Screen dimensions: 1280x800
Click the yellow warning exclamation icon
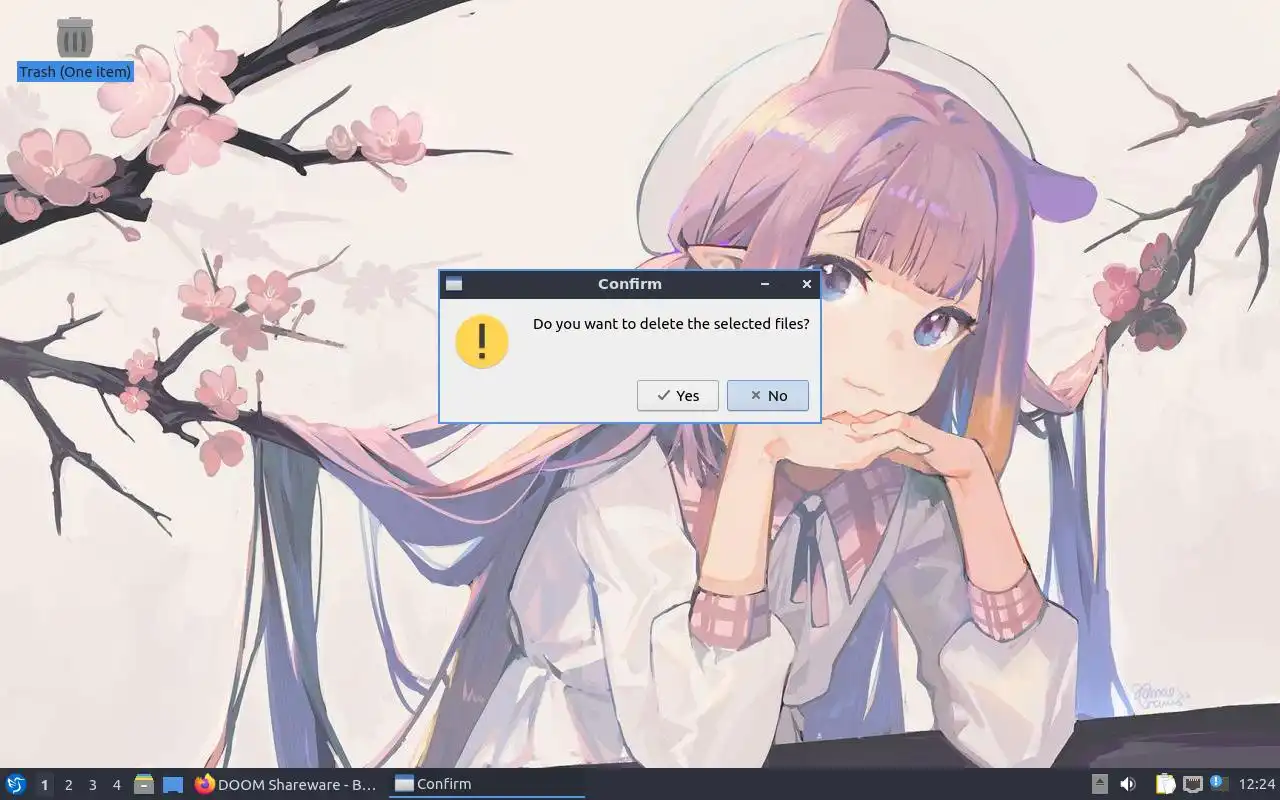pyautogui.click(x=482, y=341)
